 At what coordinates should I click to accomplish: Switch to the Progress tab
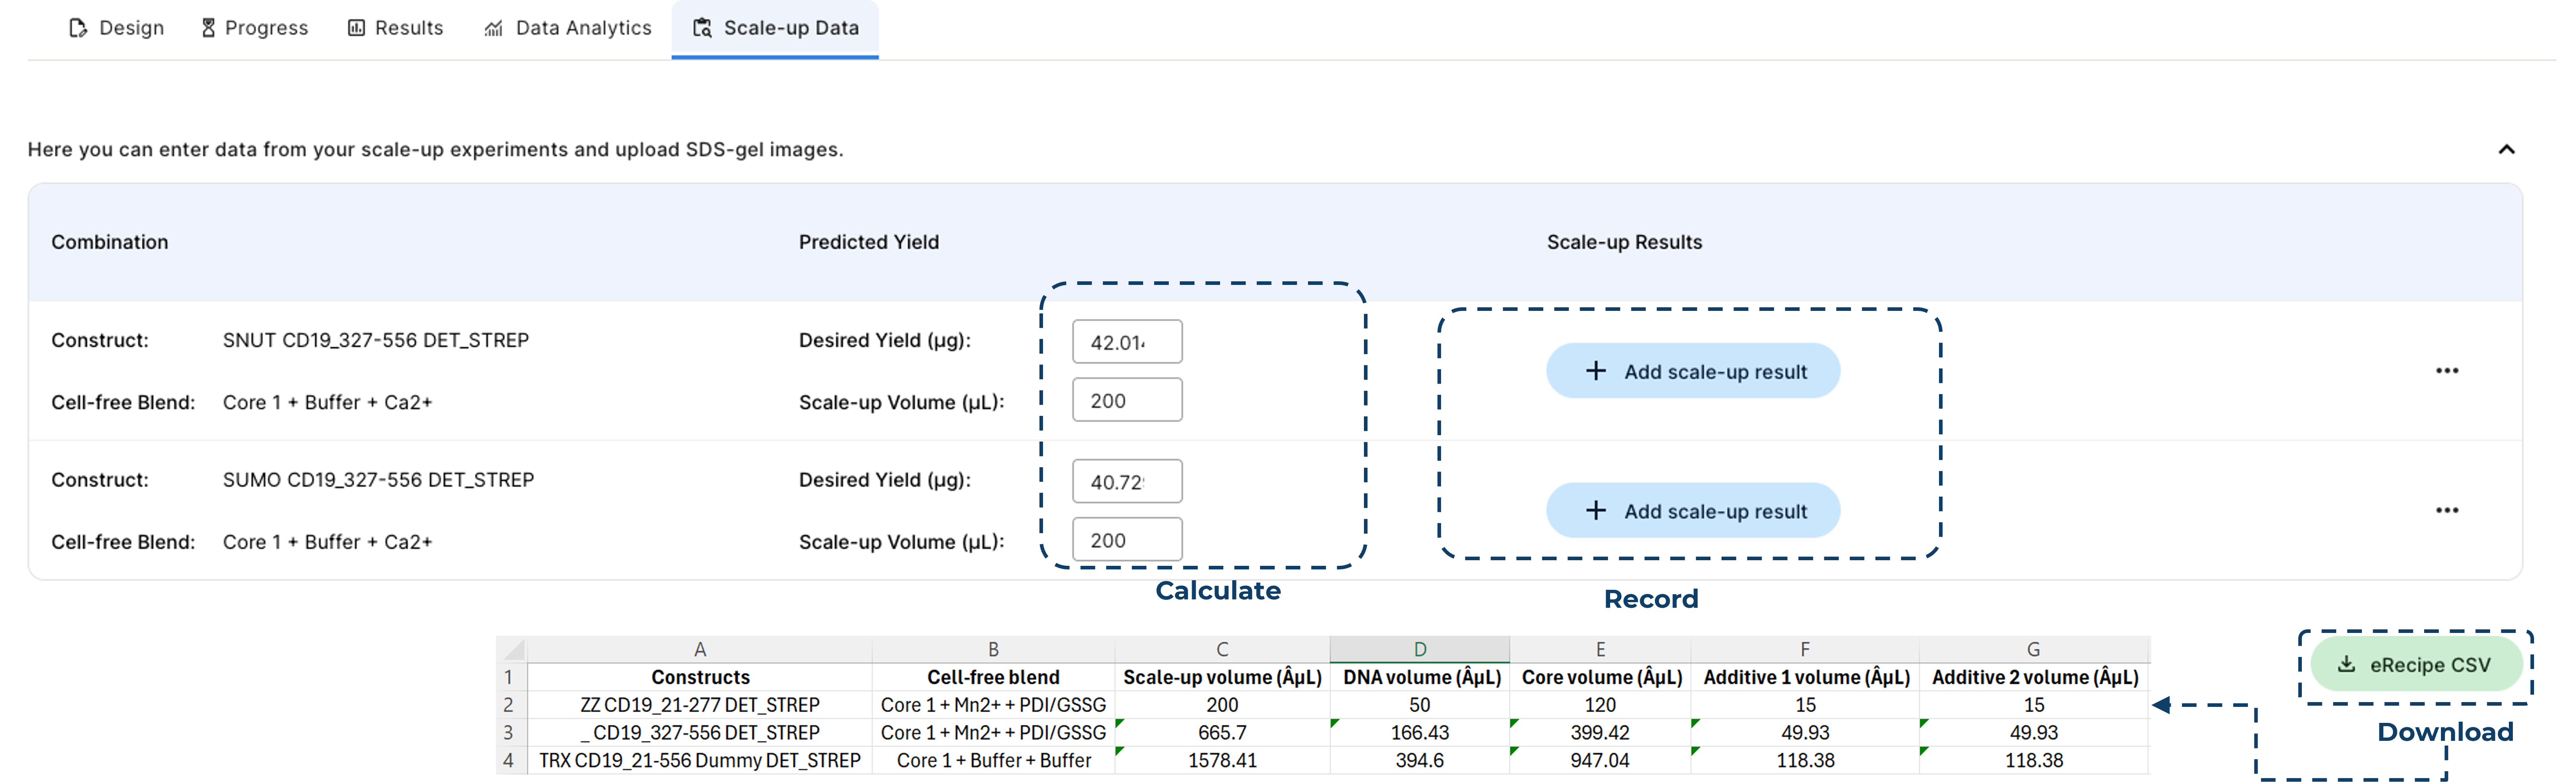[x=254, y=28]
